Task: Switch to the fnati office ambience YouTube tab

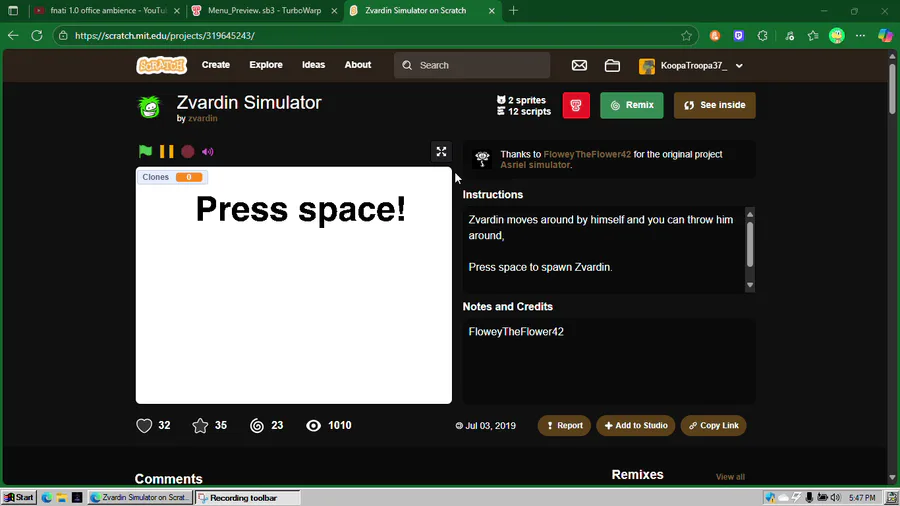Action: click(106, 10)
